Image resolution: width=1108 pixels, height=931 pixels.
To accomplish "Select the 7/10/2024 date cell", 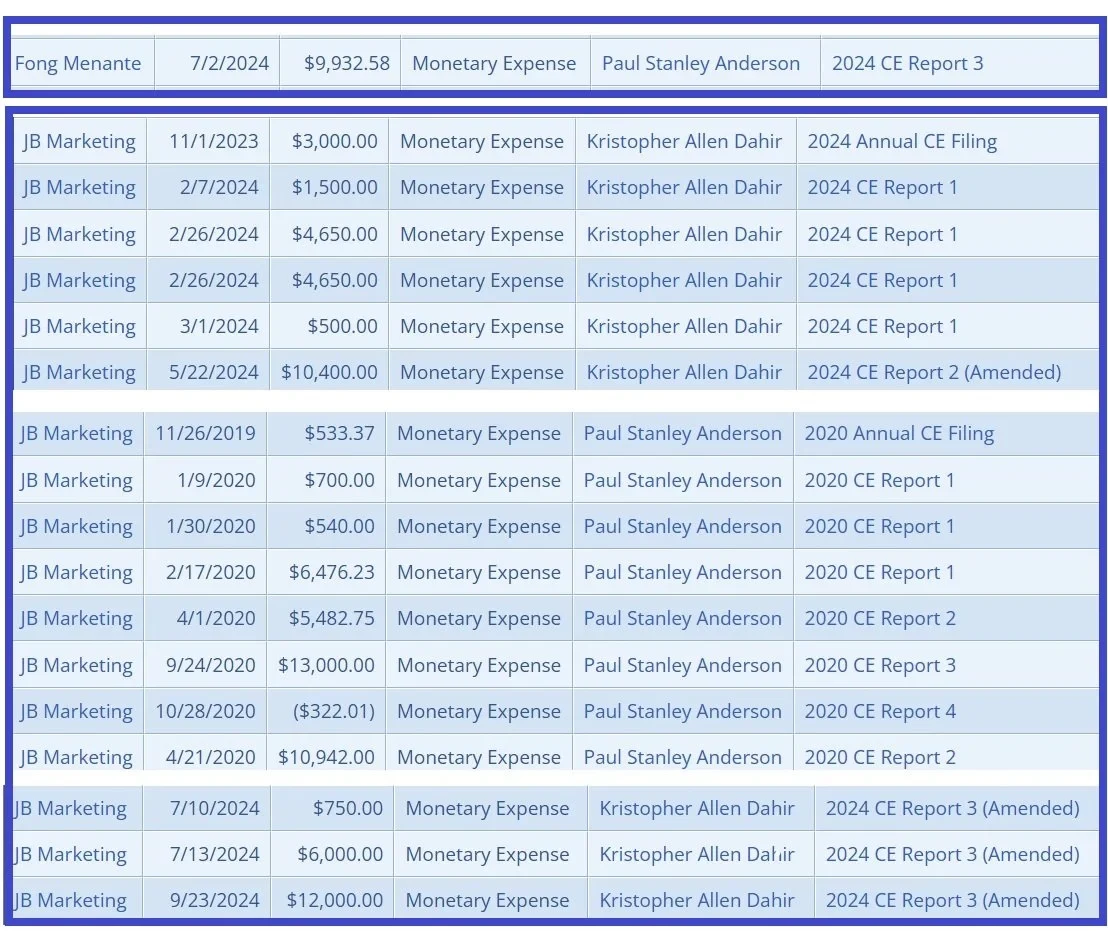I will 215,808.
